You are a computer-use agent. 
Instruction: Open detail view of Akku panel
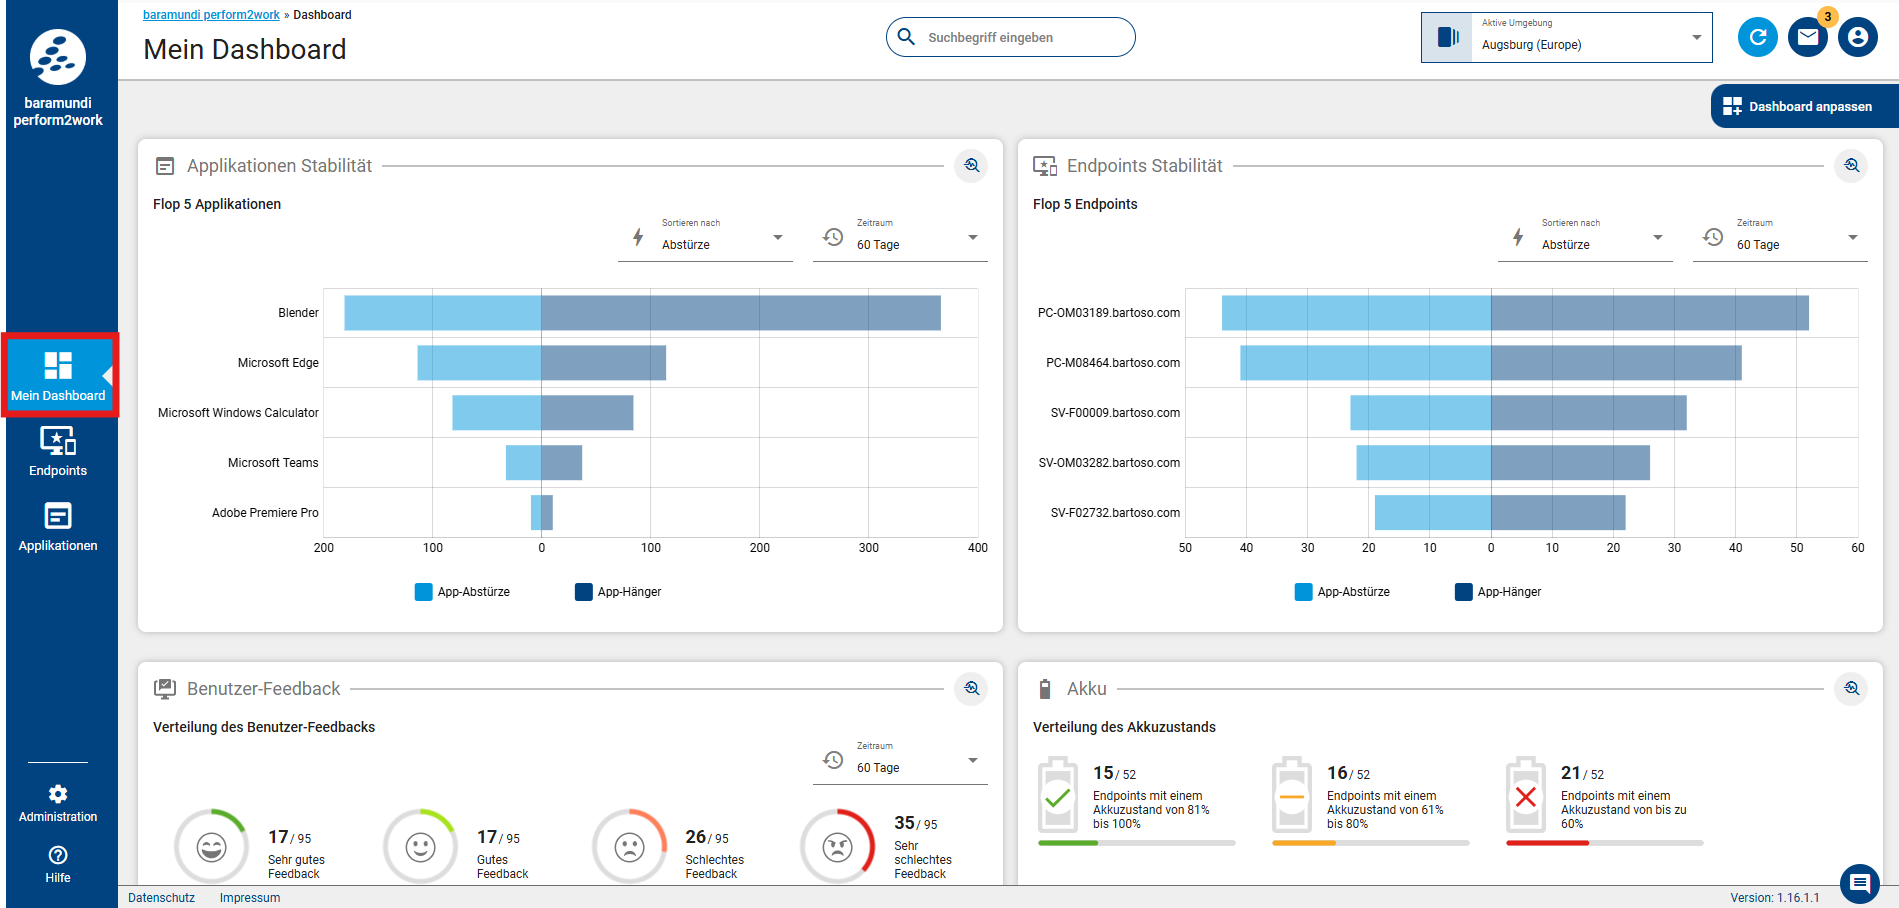click(1851, 689)
